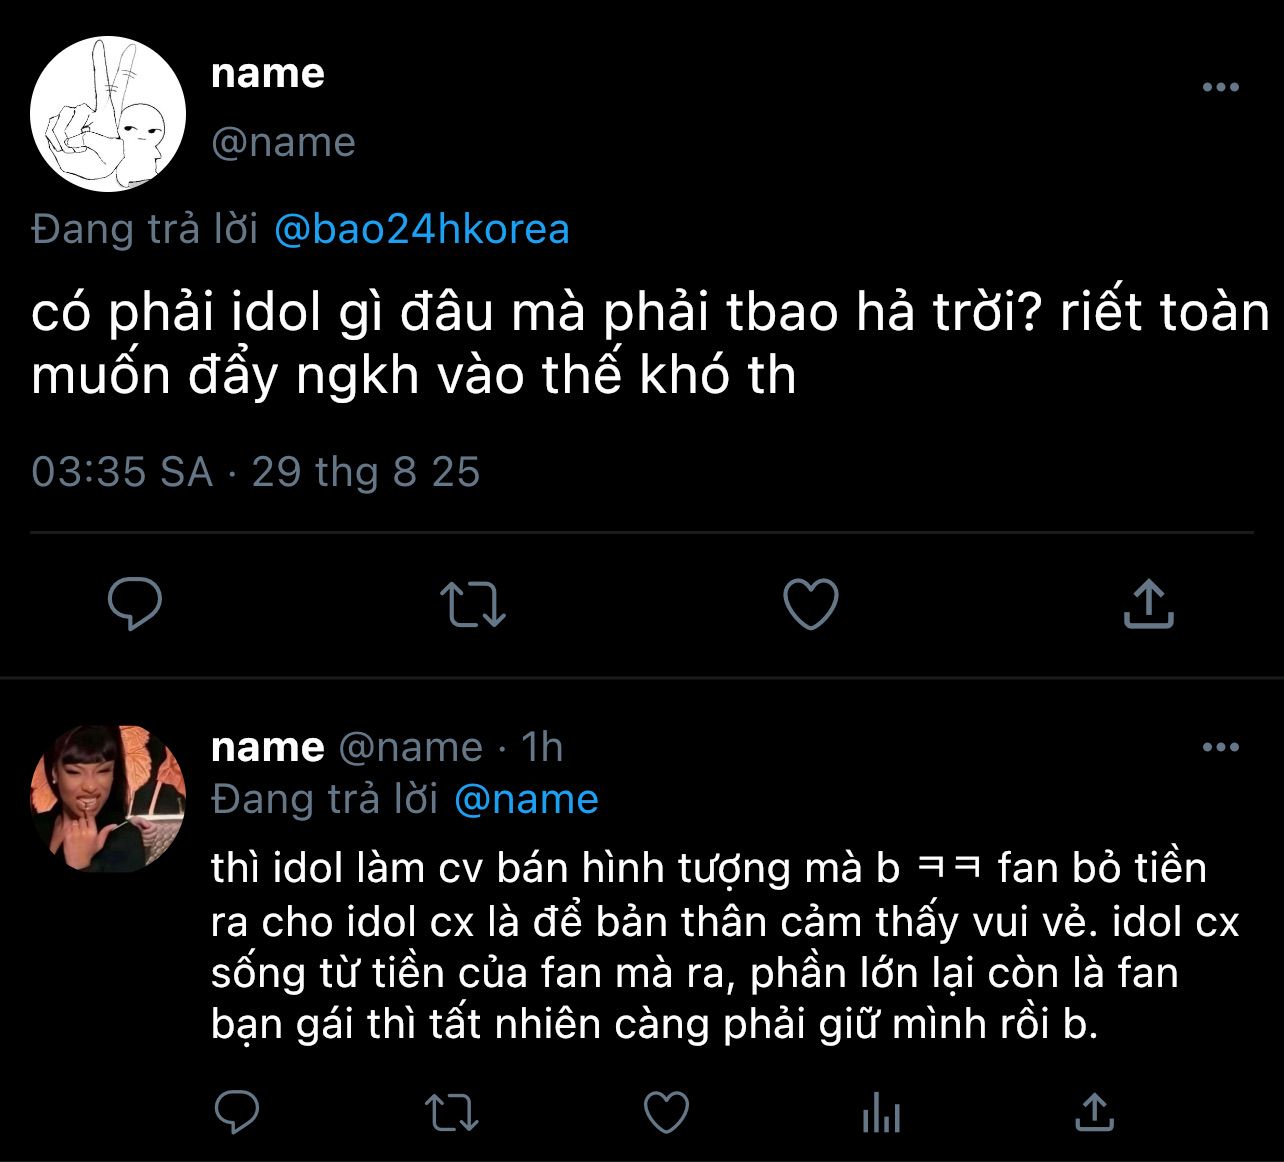The height and width of the screenshot is (1162, 1284).
Task: Open the blue @name mention in reply
Action: [x=526, y=799]
